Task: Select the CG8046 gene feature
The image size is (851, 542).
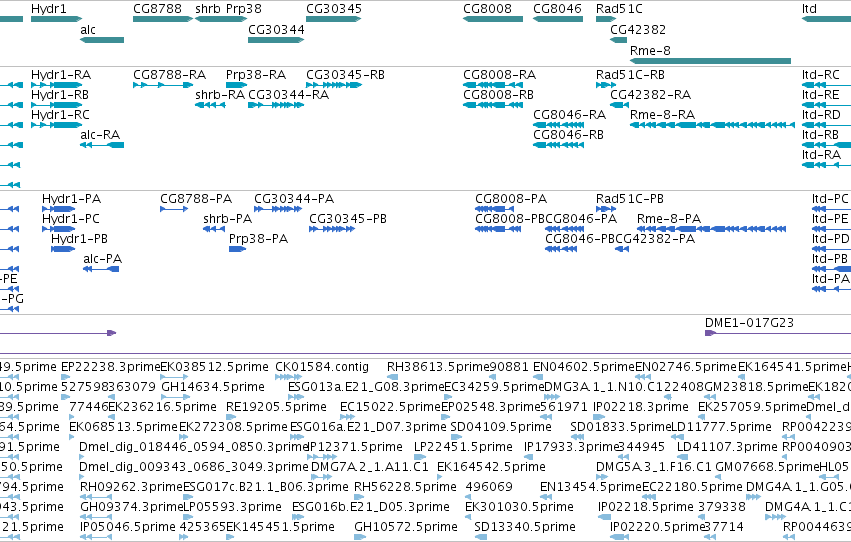Action: click(558, 19)
